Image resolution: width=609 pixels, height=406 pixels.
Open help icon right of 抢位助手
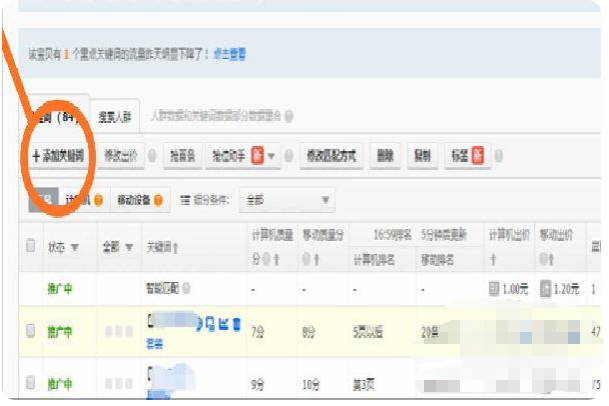tap(289, 156)
